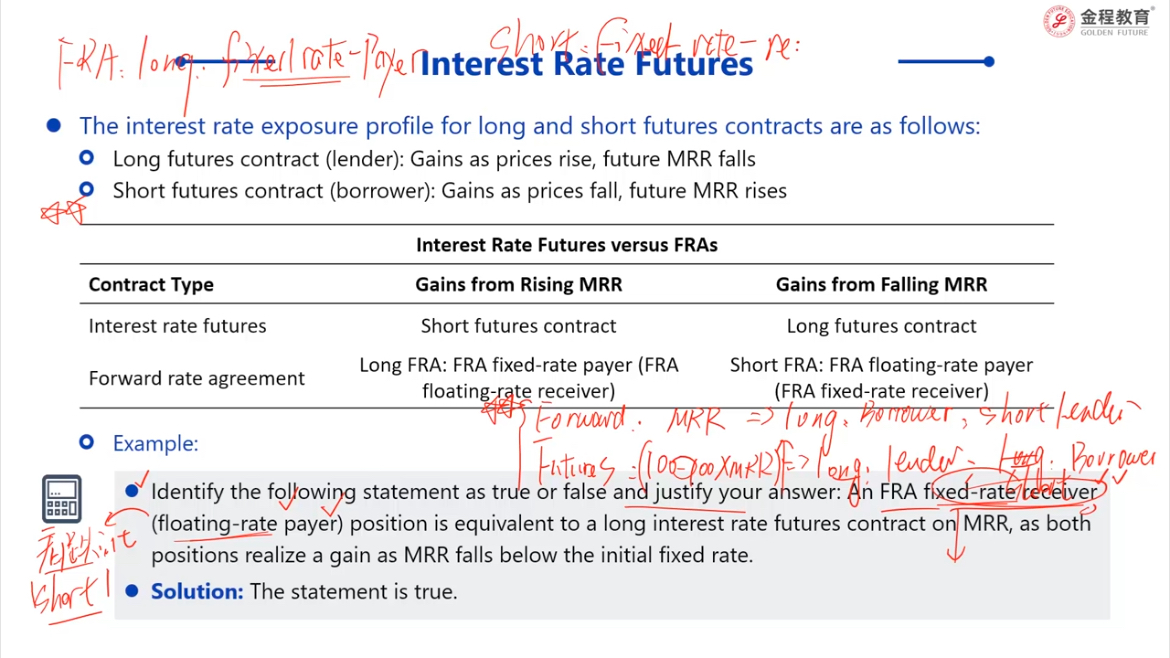Click the bold 'Solution:' label
The width and height of the screenshot is (1170, 658).
[197, 592]
